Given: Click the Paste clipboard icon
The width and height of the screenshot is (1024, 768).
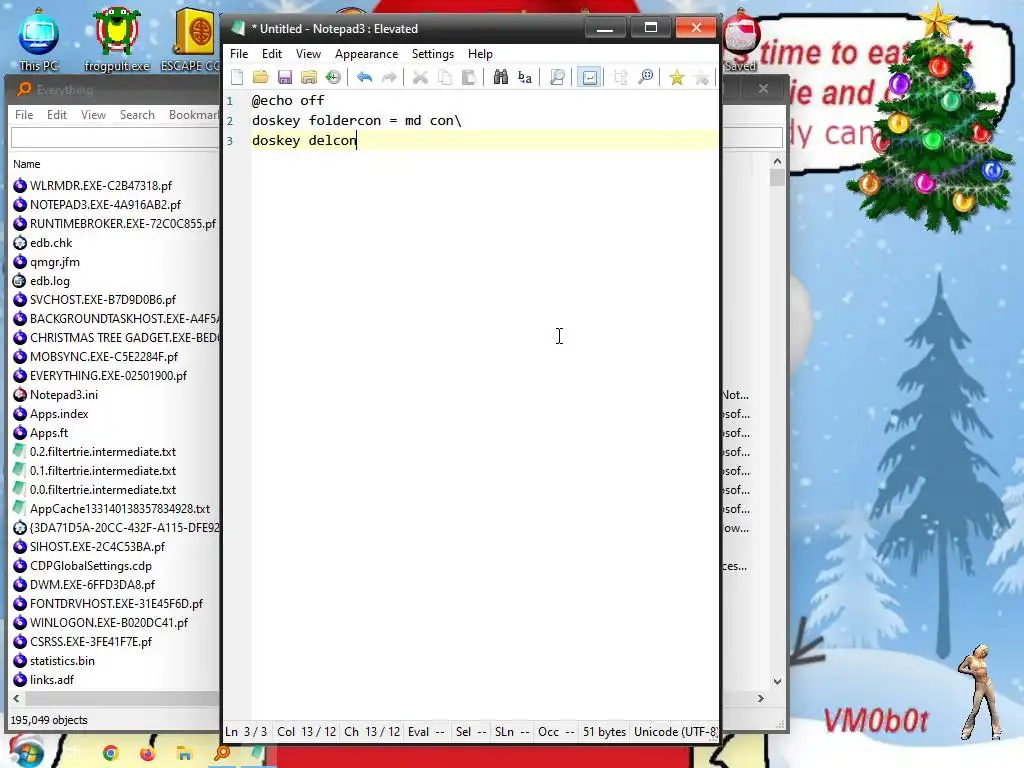Looking at the screenshot, I should click(x=468, y=77).
